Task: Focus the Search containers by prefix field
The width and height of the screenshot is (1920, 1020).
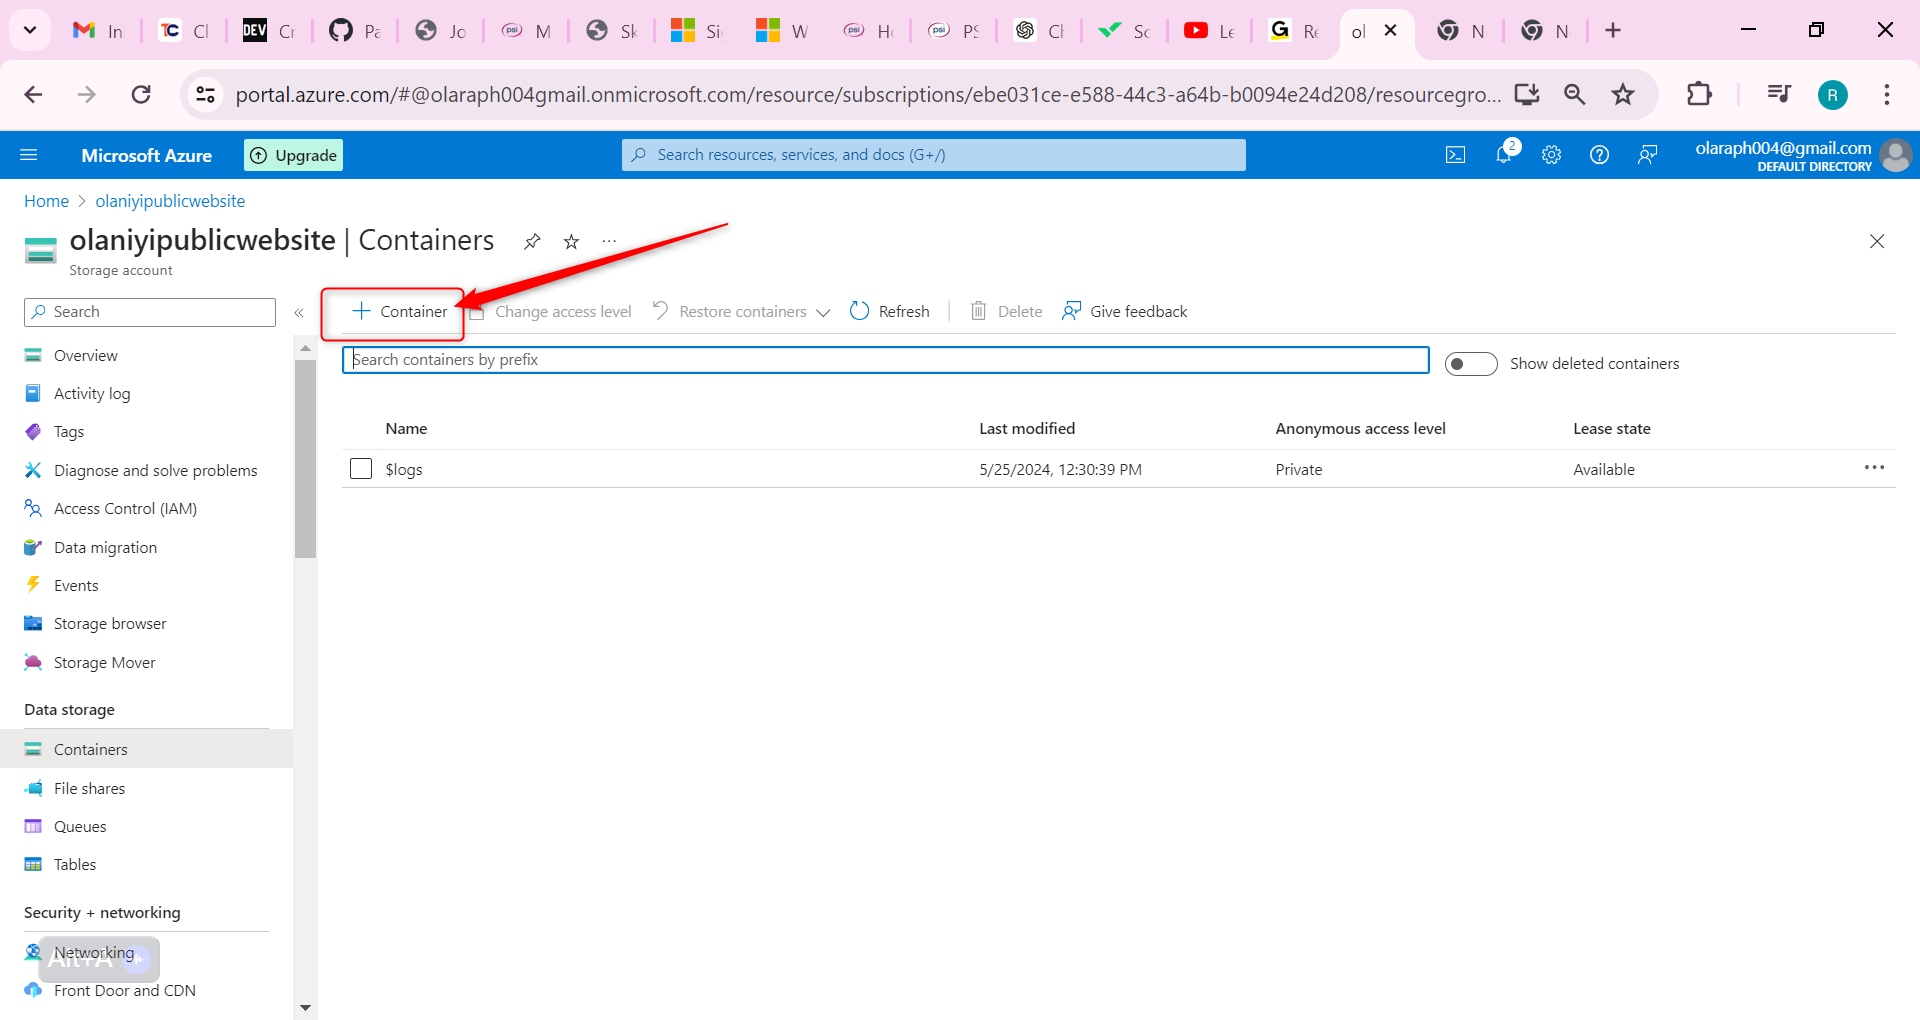Action: point(885,360)
